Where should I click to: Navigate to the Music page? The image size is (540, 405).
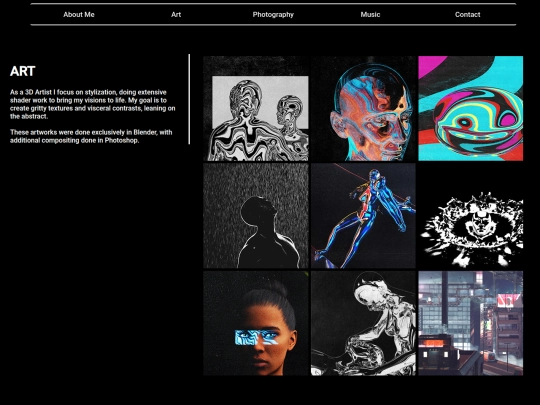[370, 14]
